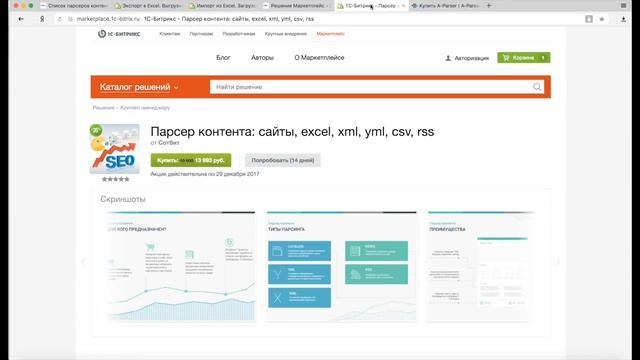The height and width of the screenshot is (360, 640).
Task: Open 'Клиентам' in top navigation
Action: click(x=169, y=34)
